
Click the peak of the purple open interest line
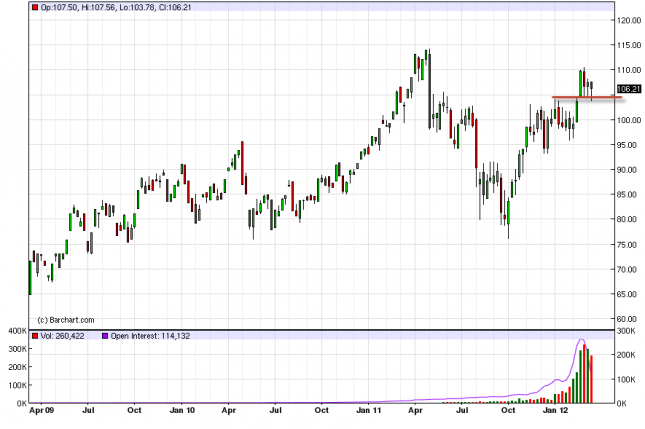tap(582, 341)
